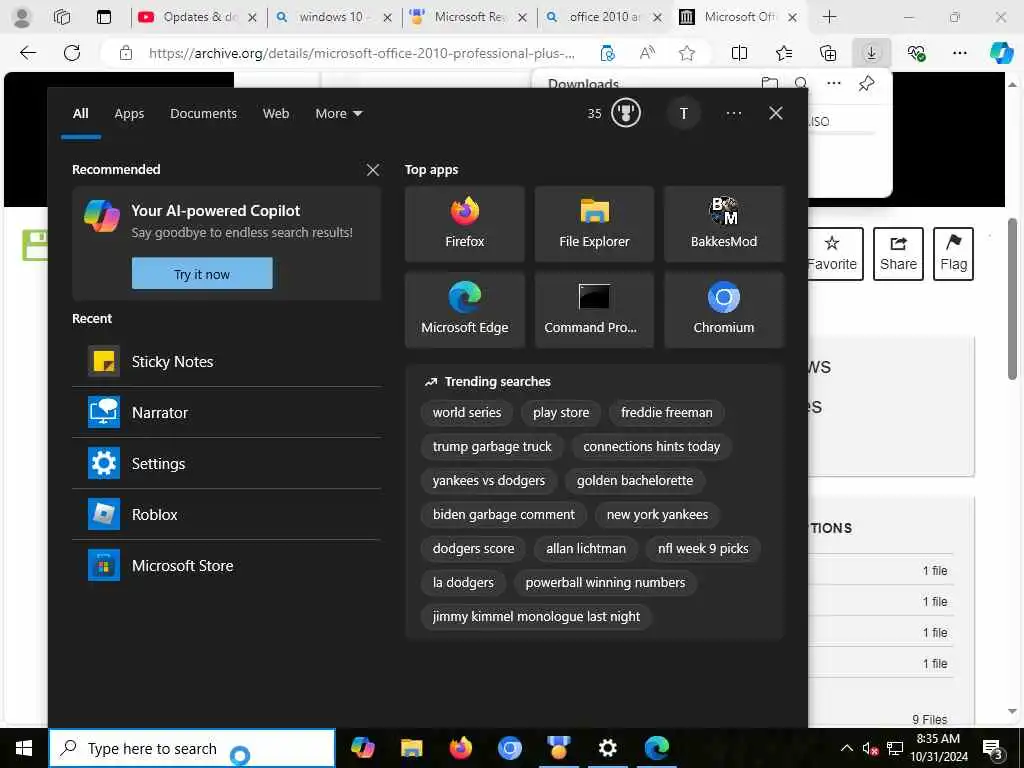Expand the More dropdown in search

[x=338, y=114]
